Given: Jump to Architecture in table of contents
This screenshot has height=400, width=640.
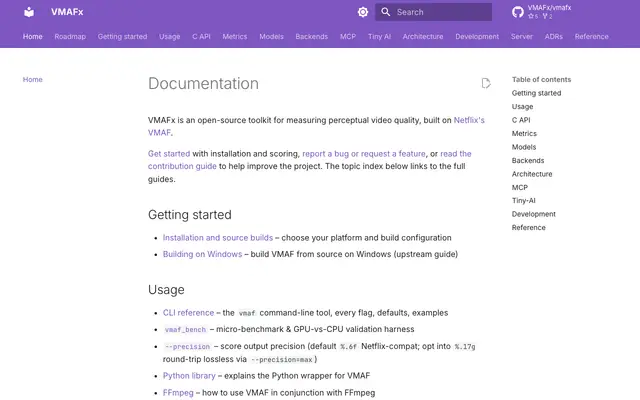Looking at the screenshot, I should point(532,174).
